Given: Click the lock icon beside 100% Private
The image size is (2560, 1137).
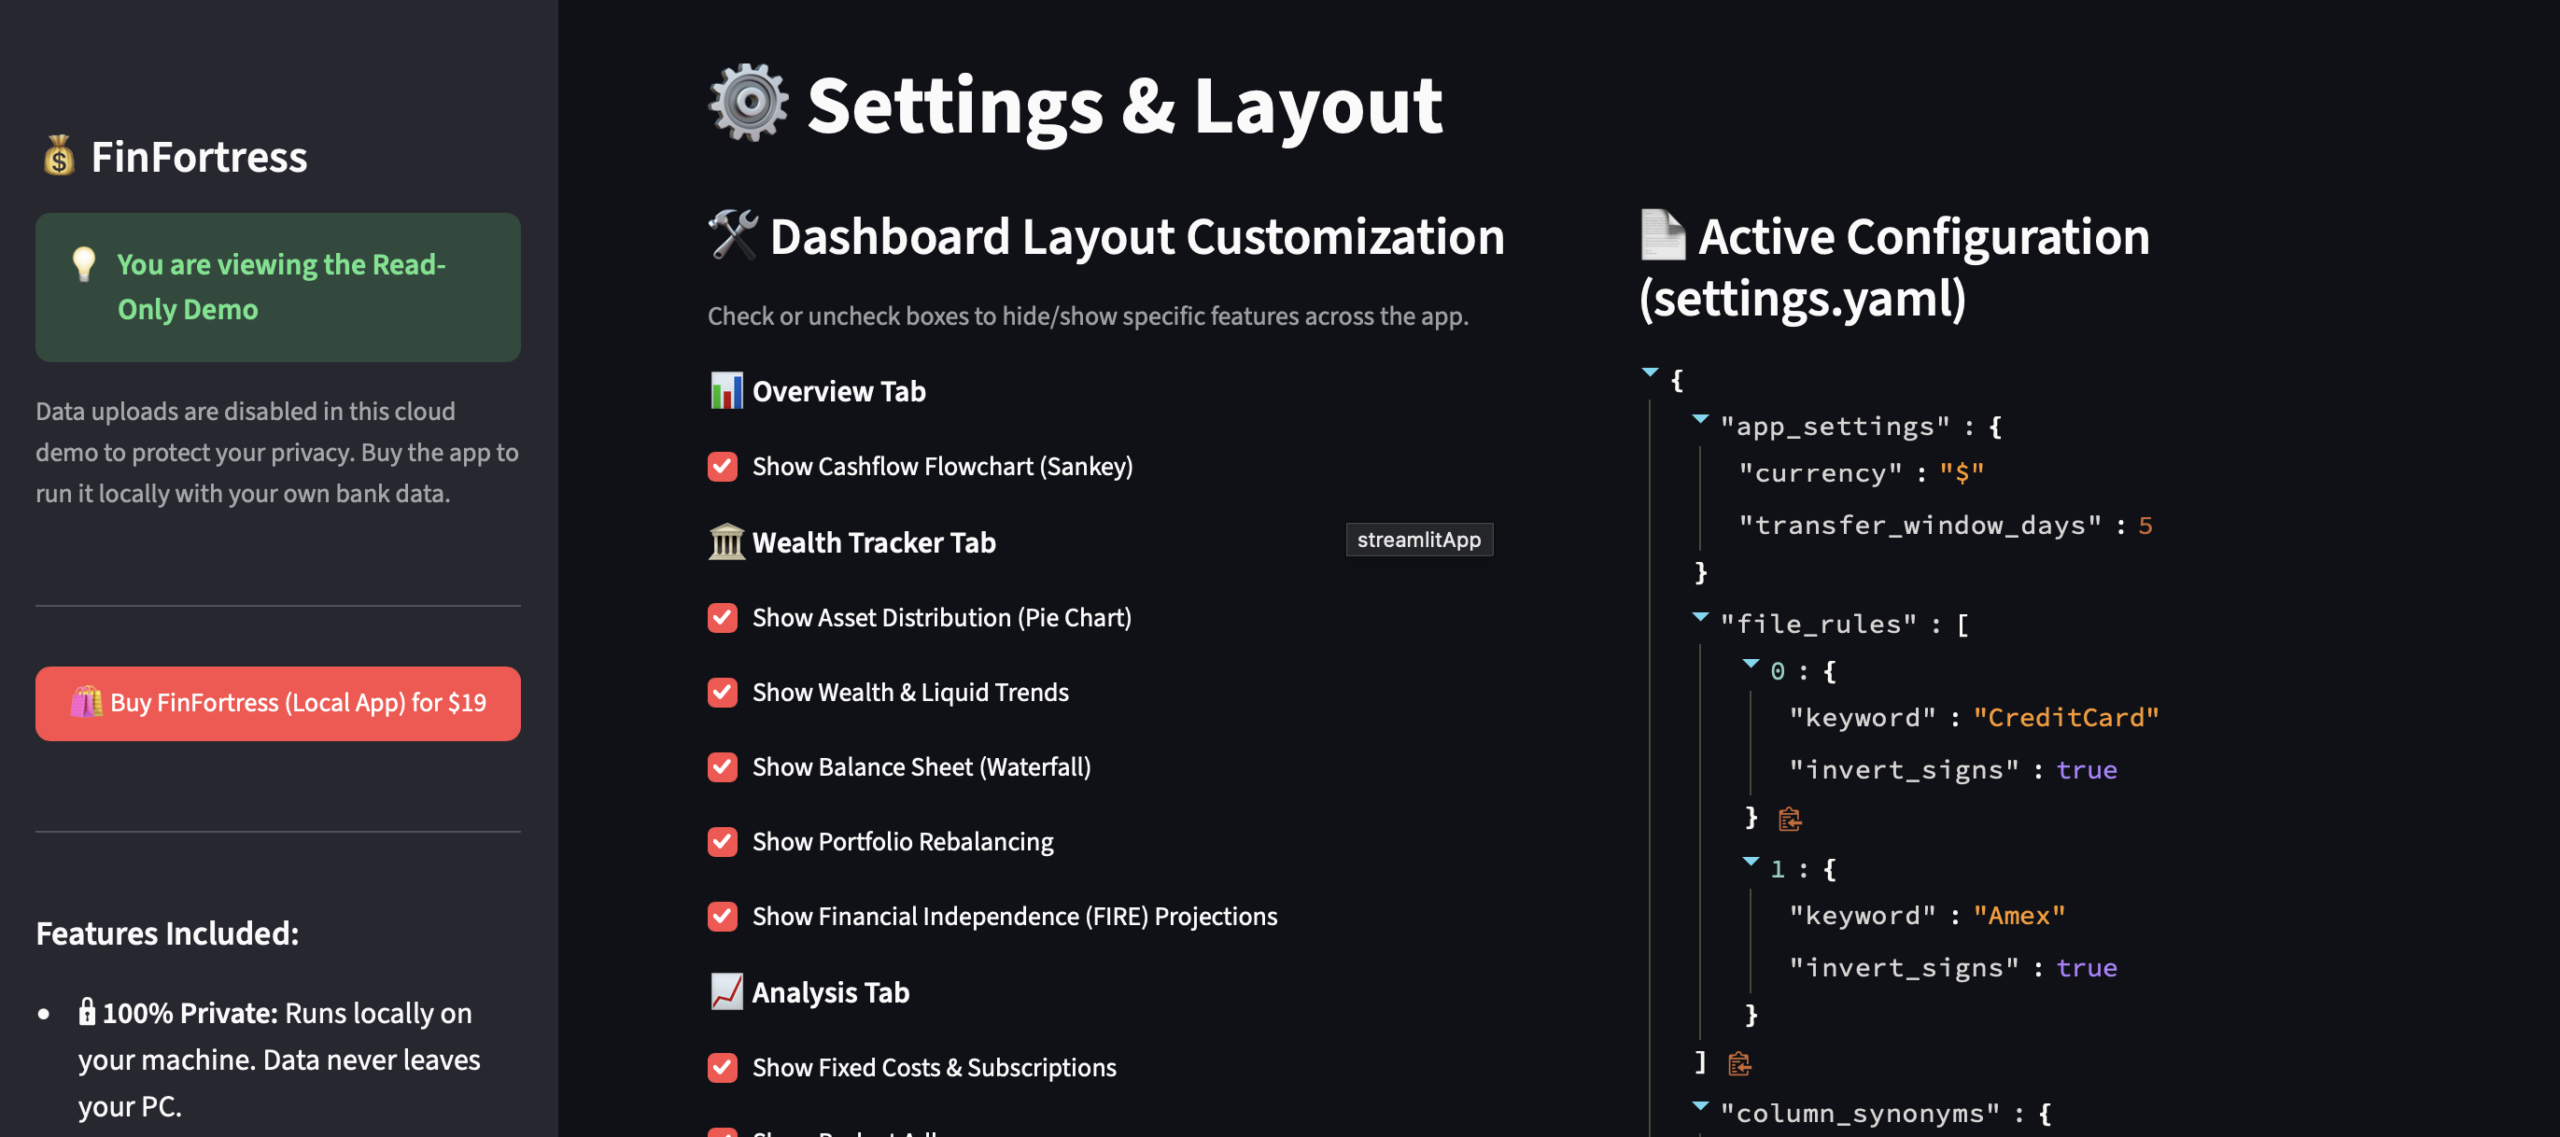Looking at the screenshot, I should [x=87, y=1012].
